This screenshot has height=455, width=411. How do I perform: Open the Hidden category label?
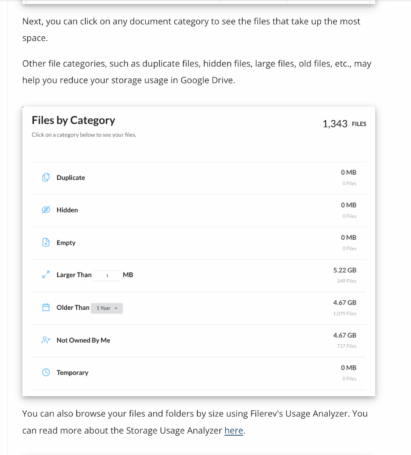(67, 210)
